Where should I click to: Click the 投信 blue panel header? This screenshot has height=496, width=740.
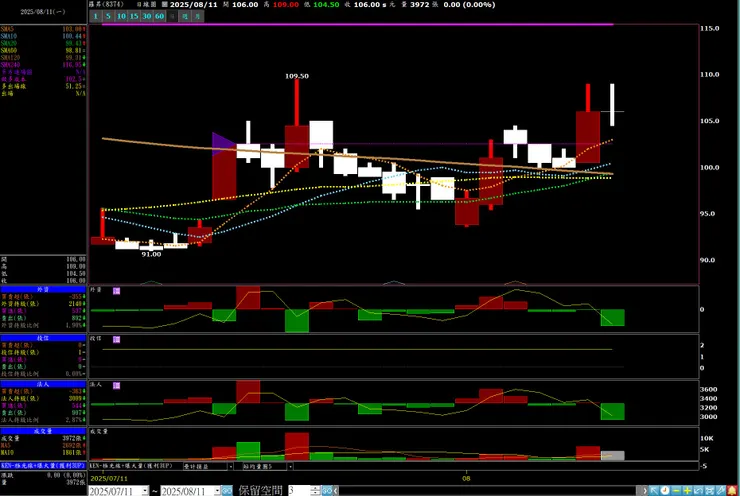(x=43, y=338)
